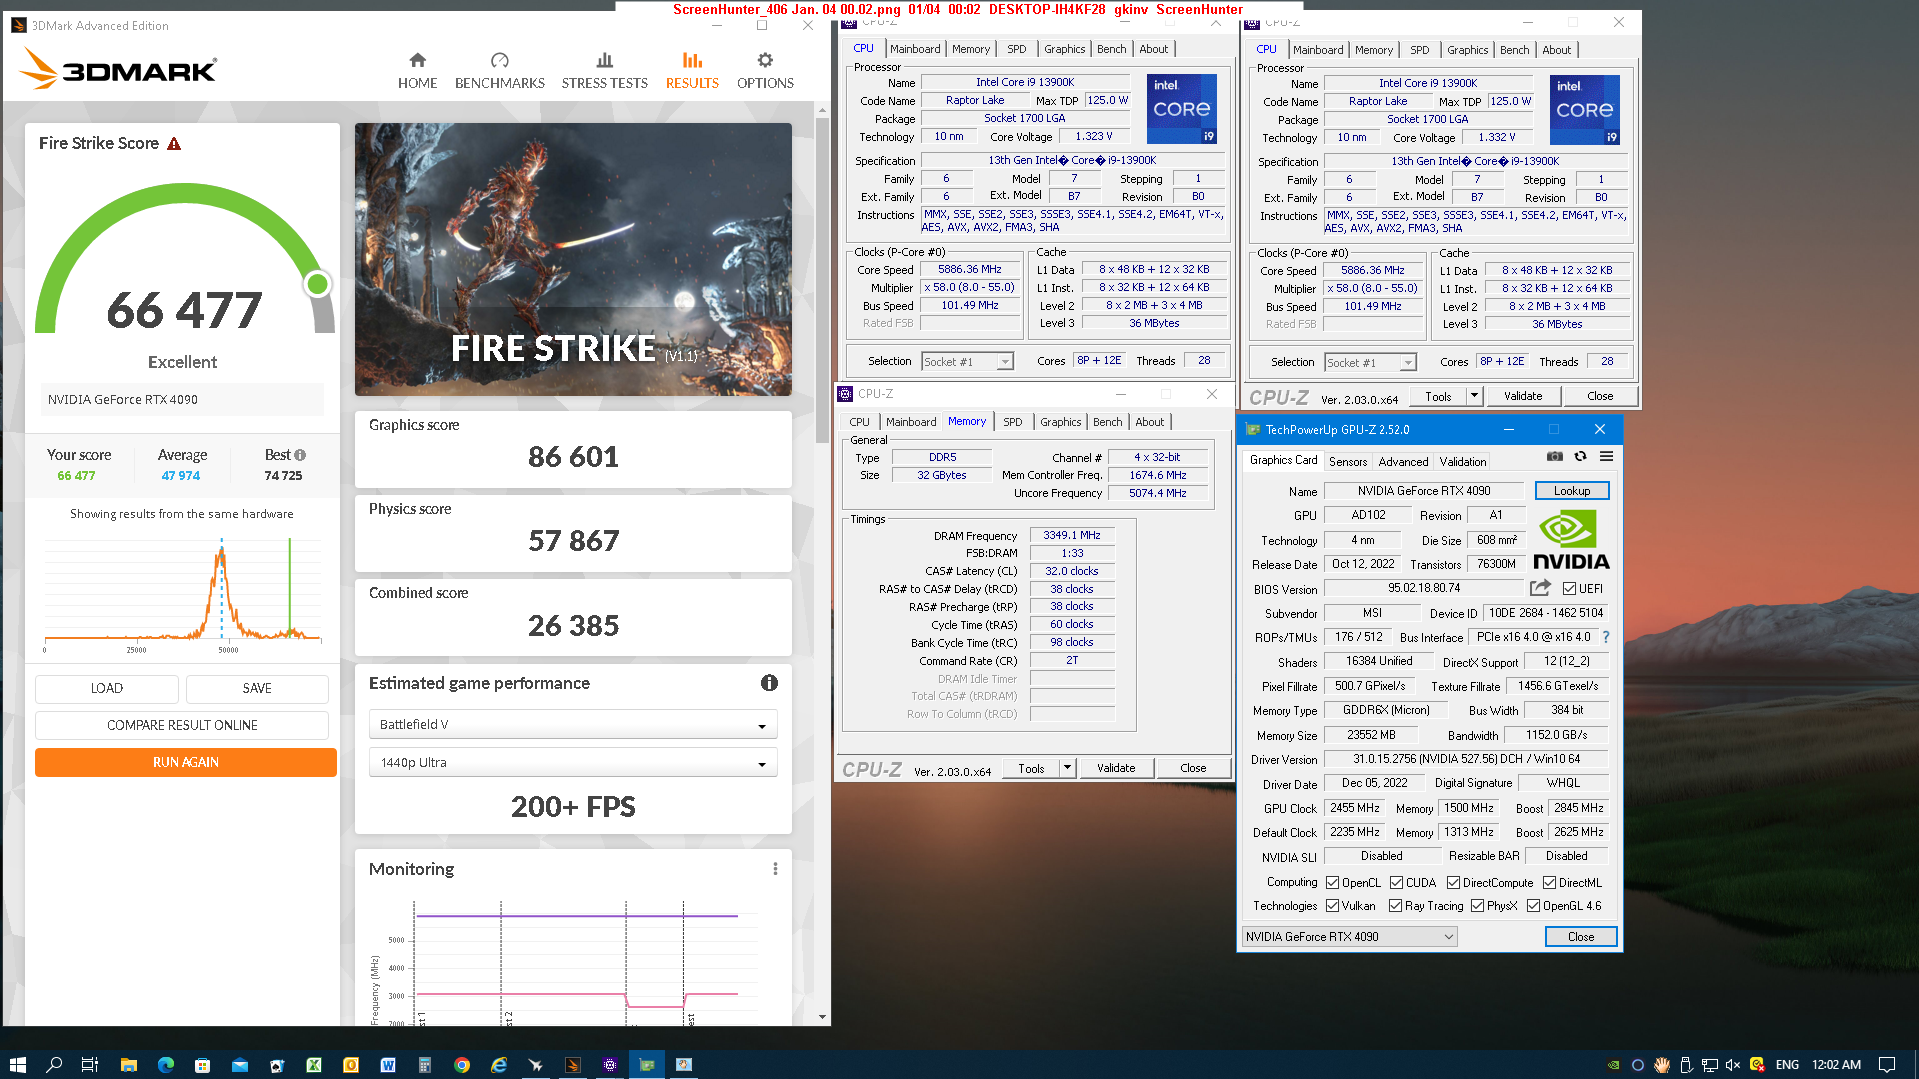Open Mainboard tab in the first CPU-Z window

pyautogui.click(x=915, y=49)
